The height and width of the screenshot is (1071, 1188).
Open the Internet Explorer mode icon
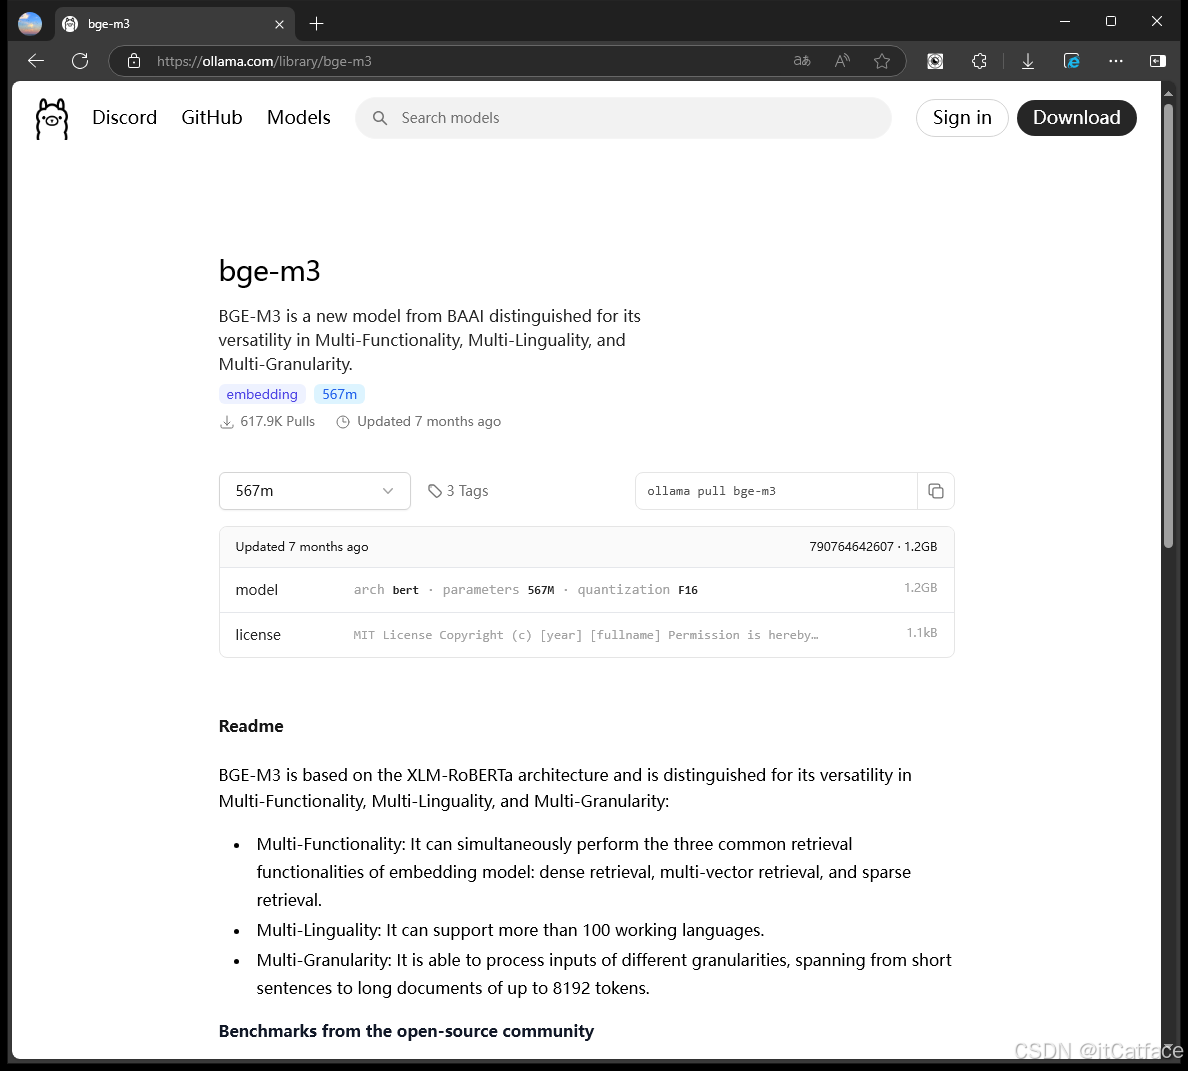[x=1071, y=61]
